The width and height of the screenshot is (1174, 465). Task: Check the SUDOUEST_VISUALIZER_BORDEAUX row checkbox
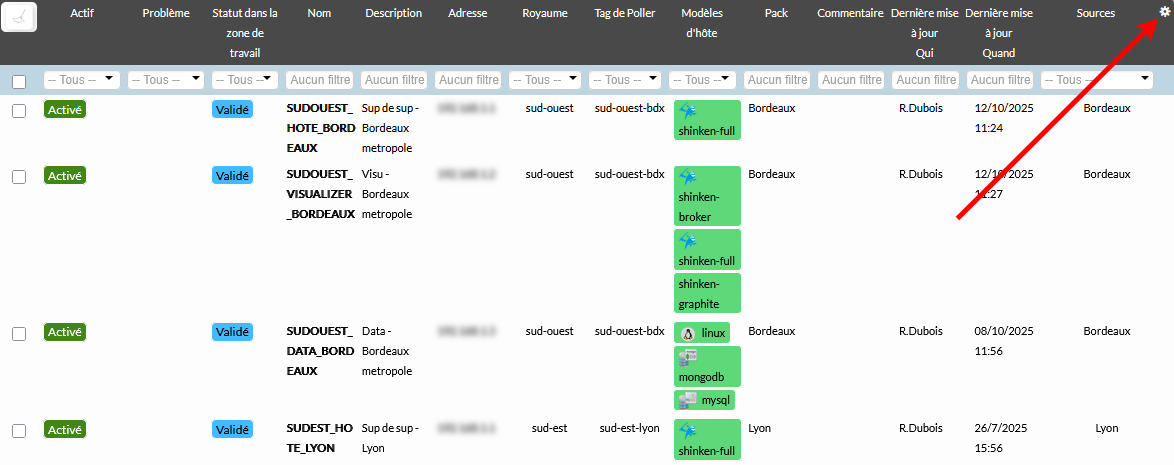19,176
